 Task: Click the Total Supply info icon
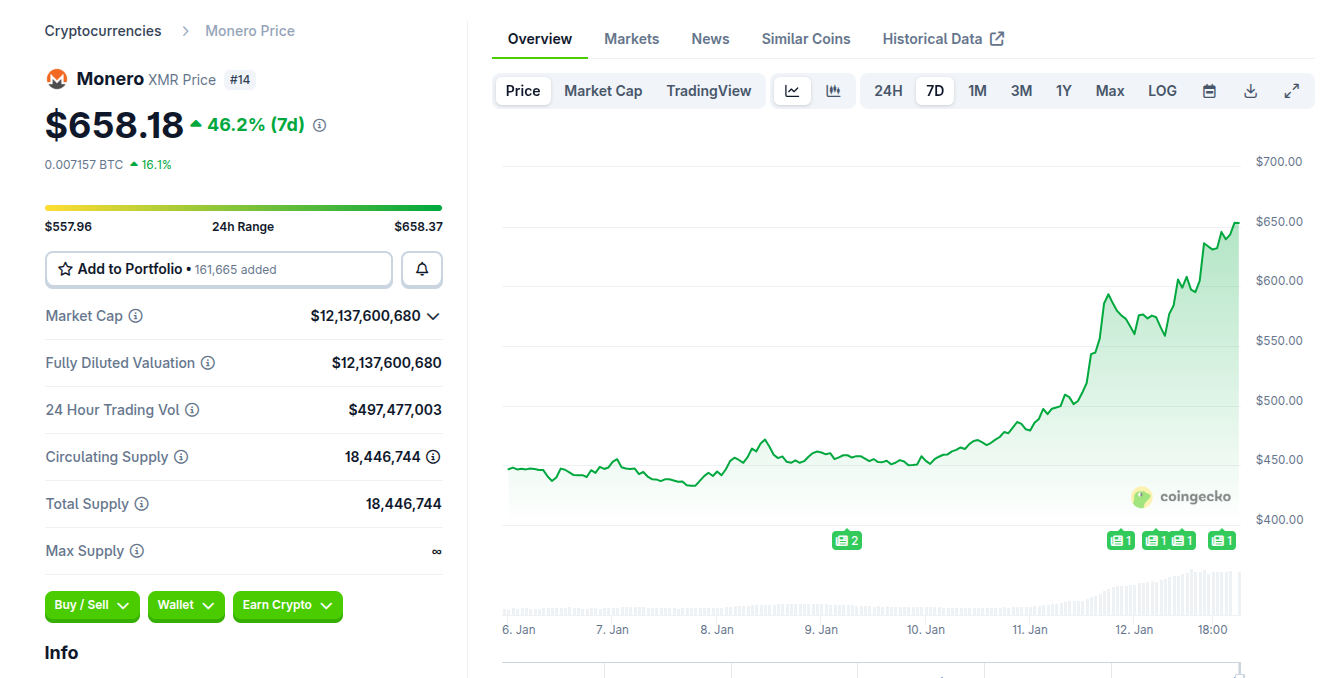(x=142, y=504)
